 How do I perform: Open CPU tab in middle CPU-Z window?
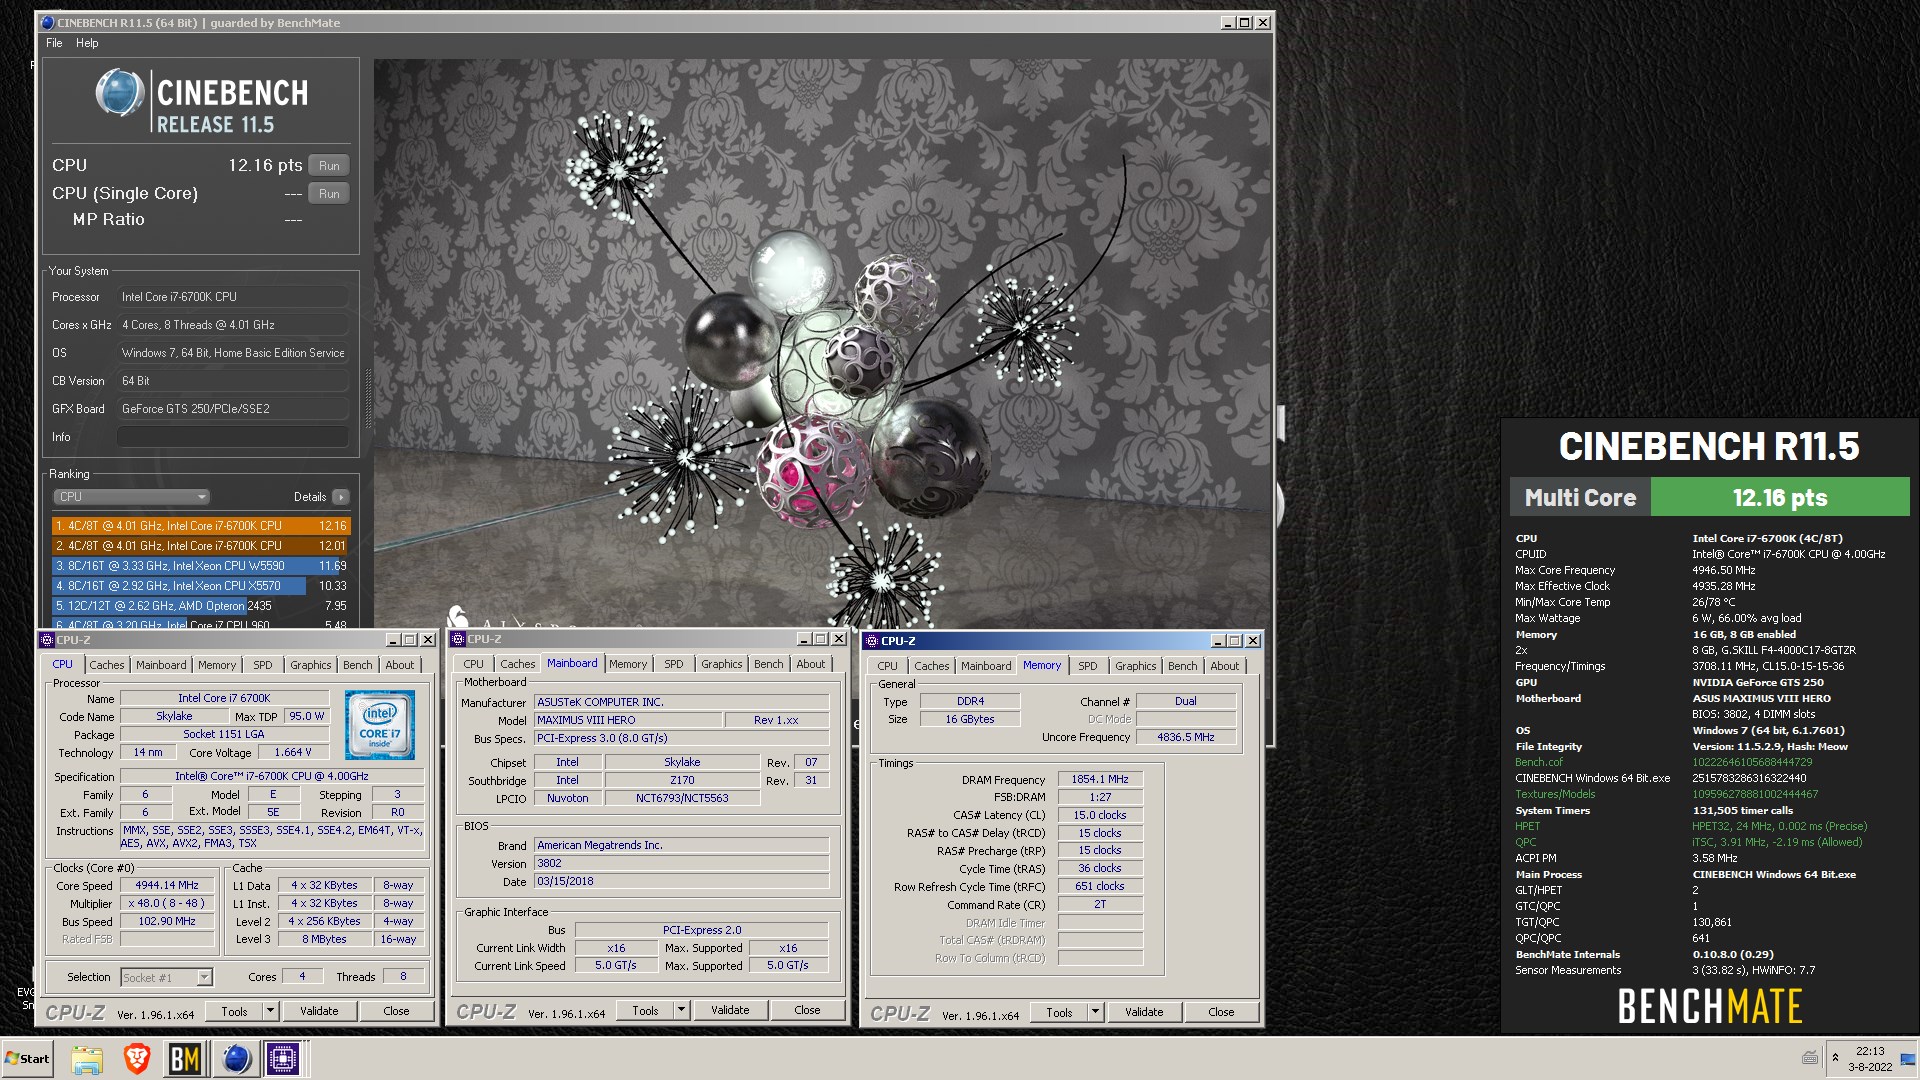(474, 664)
